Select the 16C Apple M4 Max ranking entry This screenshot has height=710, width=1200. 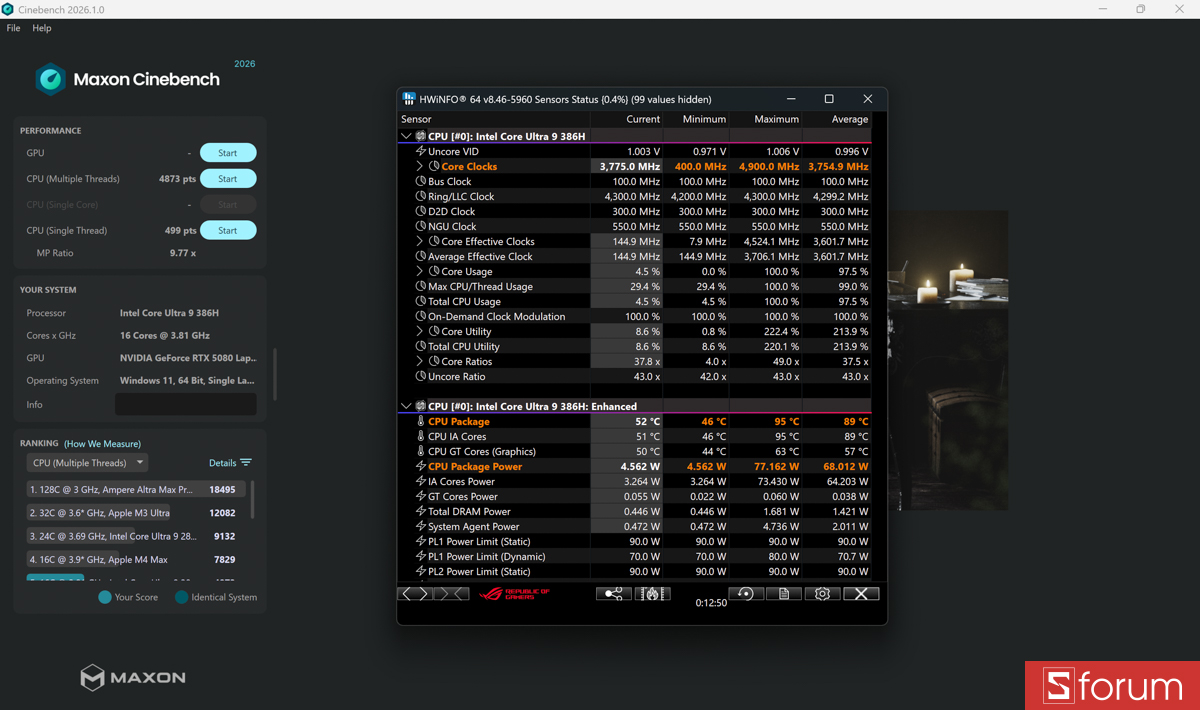point(136,560)
